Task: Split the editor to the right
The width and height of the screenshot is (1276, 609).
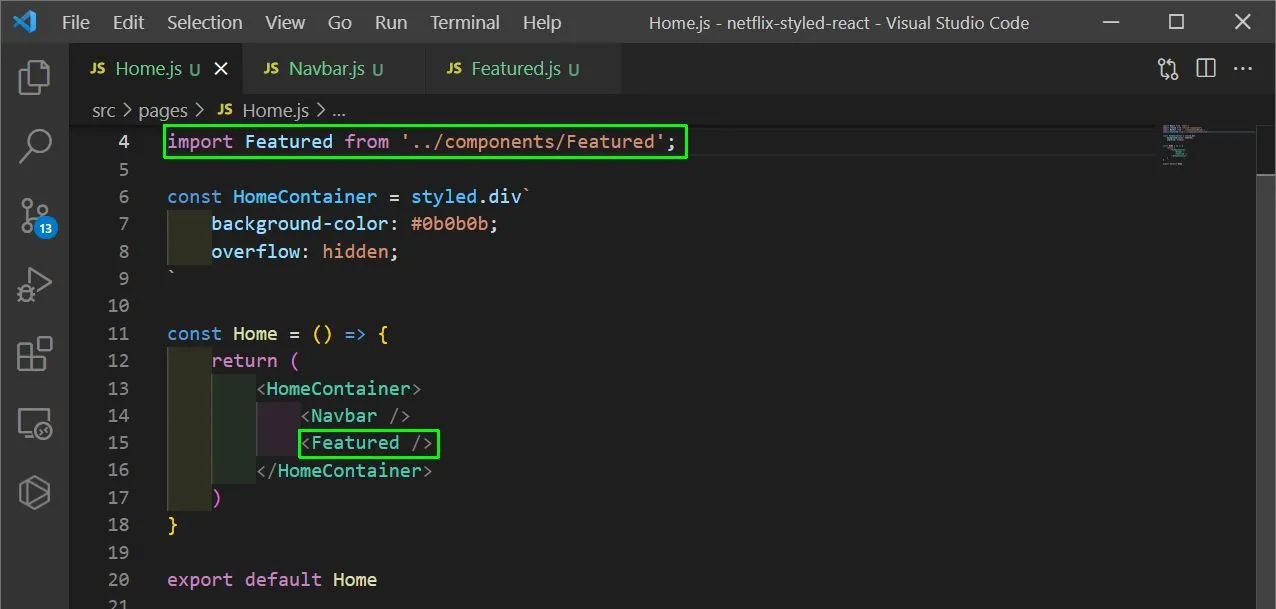Action: (1206, 69)
